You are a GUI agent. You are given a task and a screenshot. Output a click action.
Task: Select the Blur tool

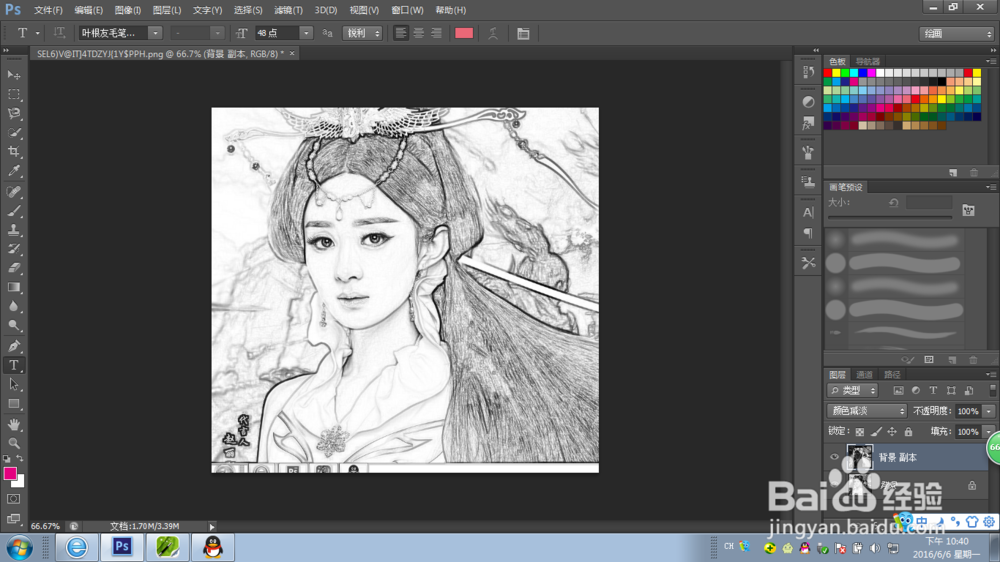[13, 306]
